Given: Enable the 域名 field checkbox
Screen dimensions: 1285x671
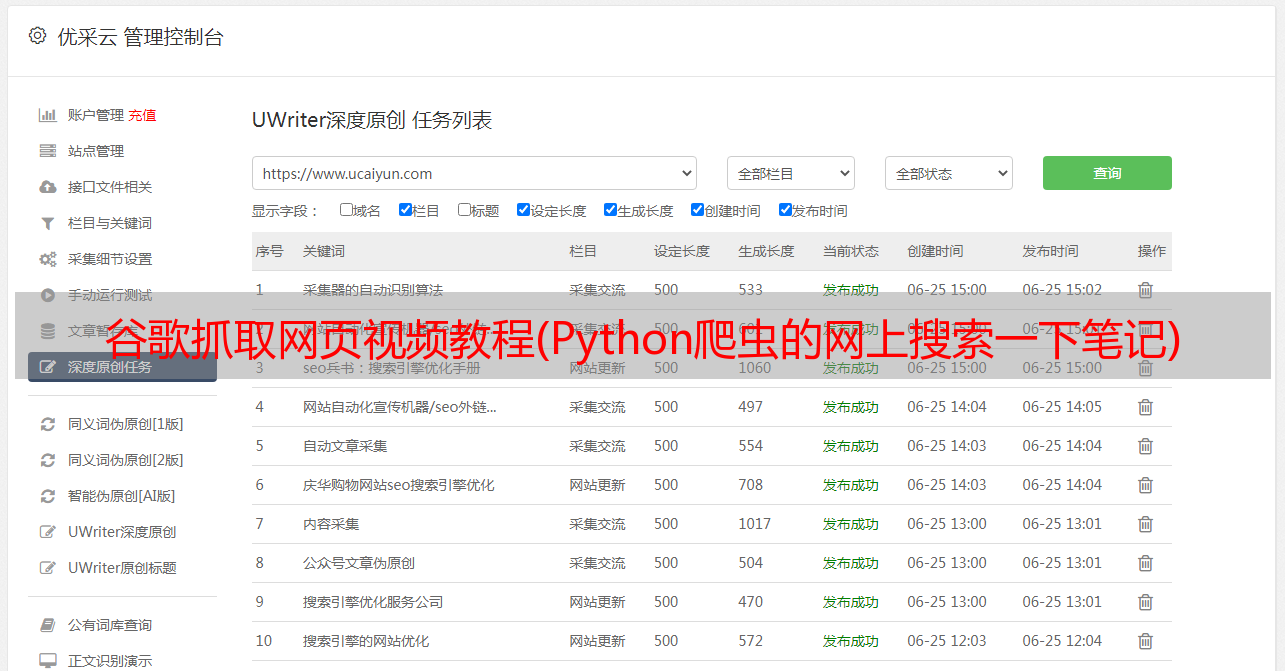Looking at the screenshot, I should pyautogui.click(x=346, y=210).
